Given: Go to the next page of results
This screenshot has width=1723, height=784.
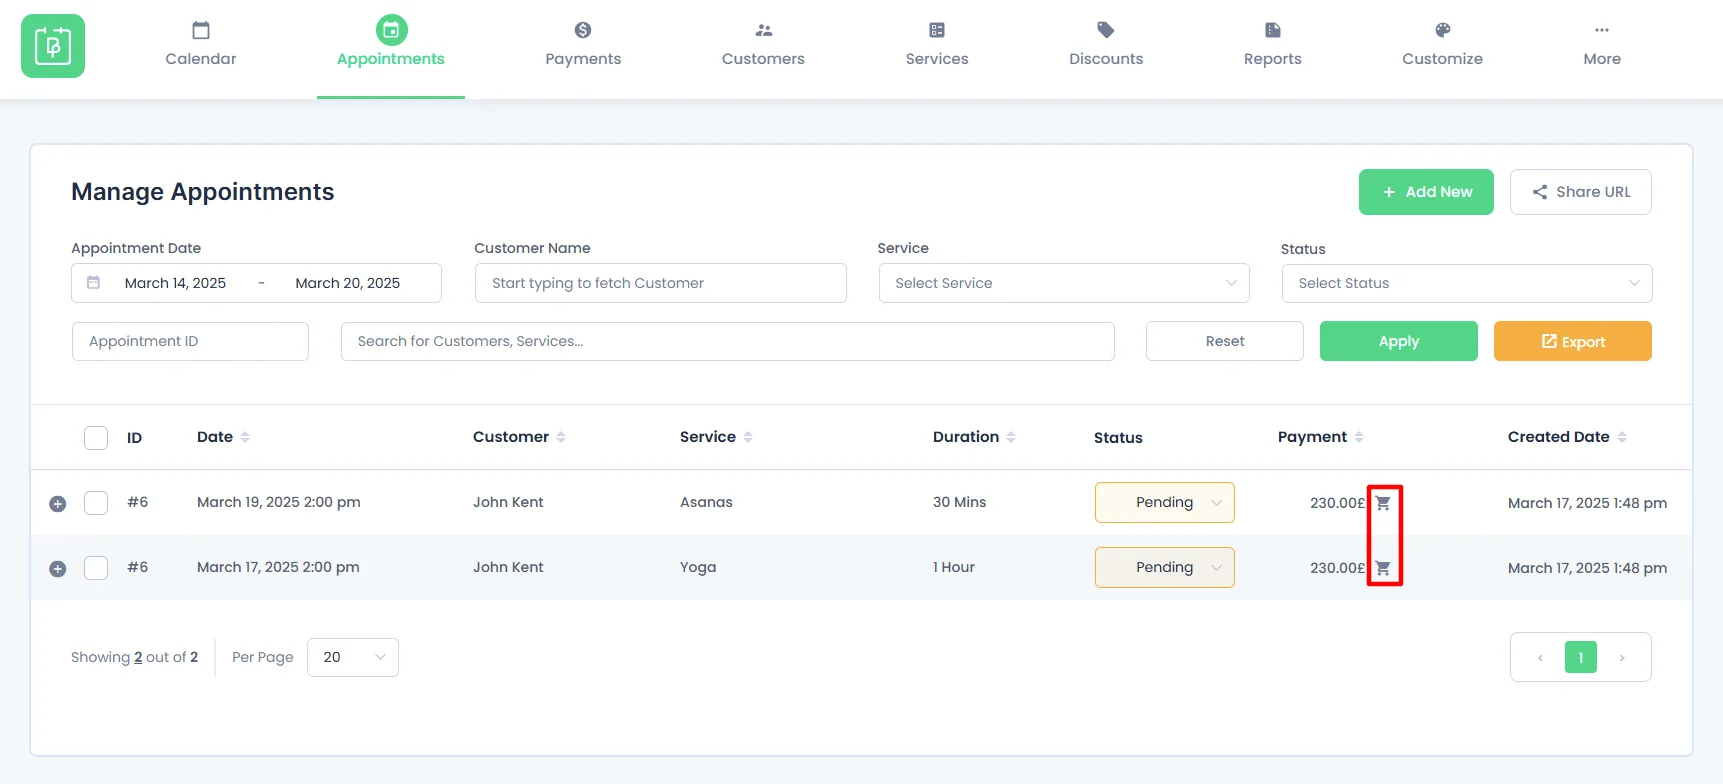Looking at the screenshot, I should [1622, 657].
